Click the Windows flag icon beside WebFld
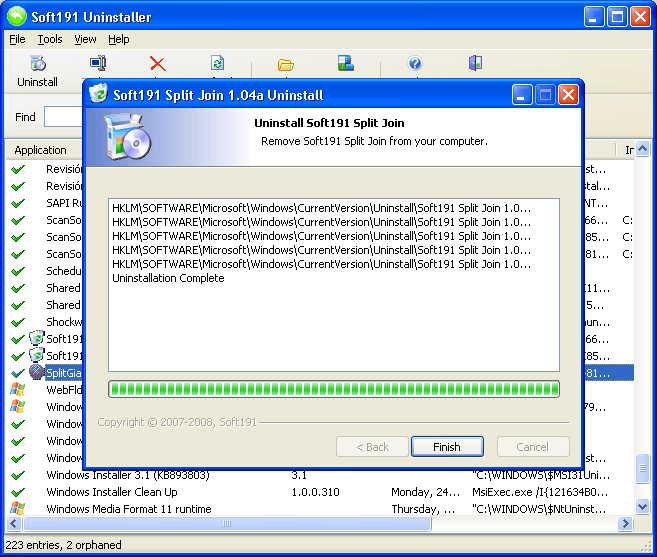 18,389
